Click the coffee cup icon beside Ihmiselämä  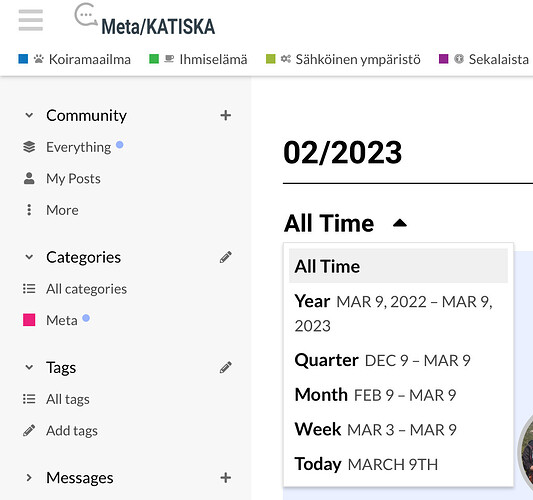point(169,59)
